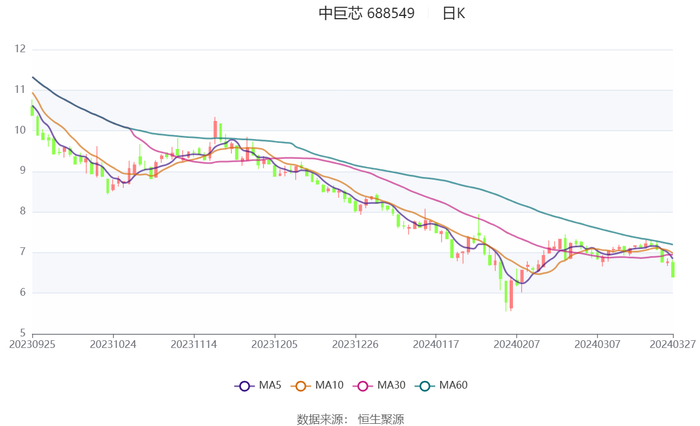Click the 恒生聚源 data source name
700x426 pixels.
pos(381,419)
